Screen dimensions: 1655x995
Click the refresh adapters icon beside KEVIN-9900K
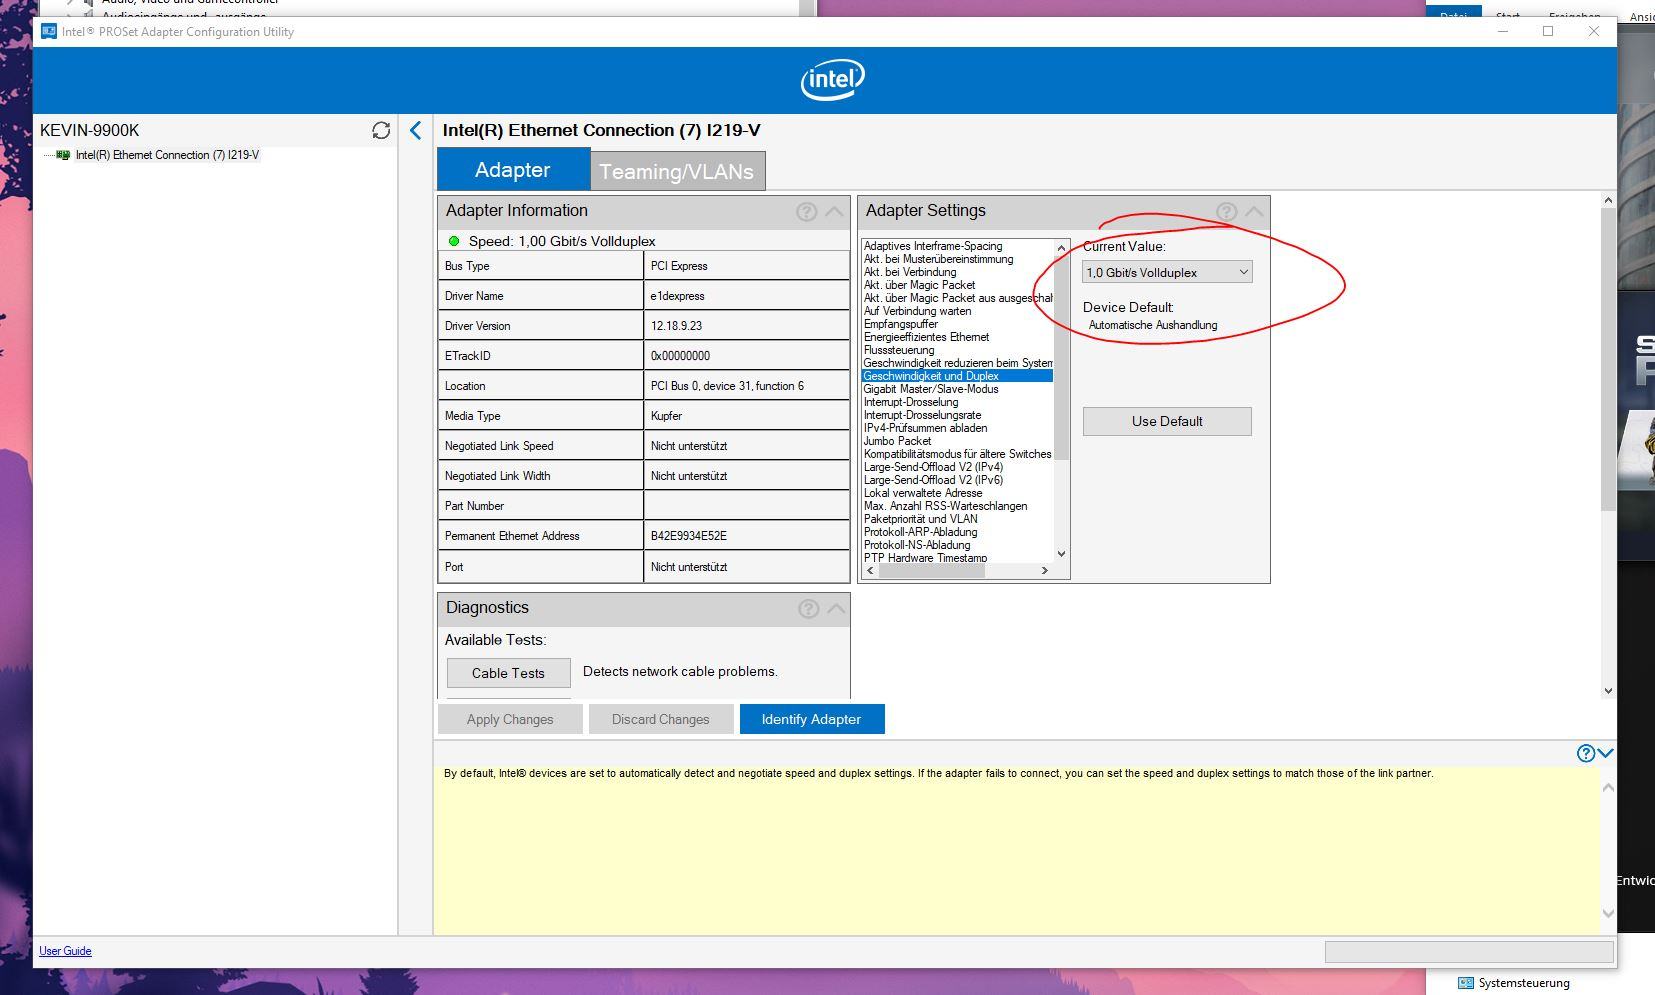381,130
